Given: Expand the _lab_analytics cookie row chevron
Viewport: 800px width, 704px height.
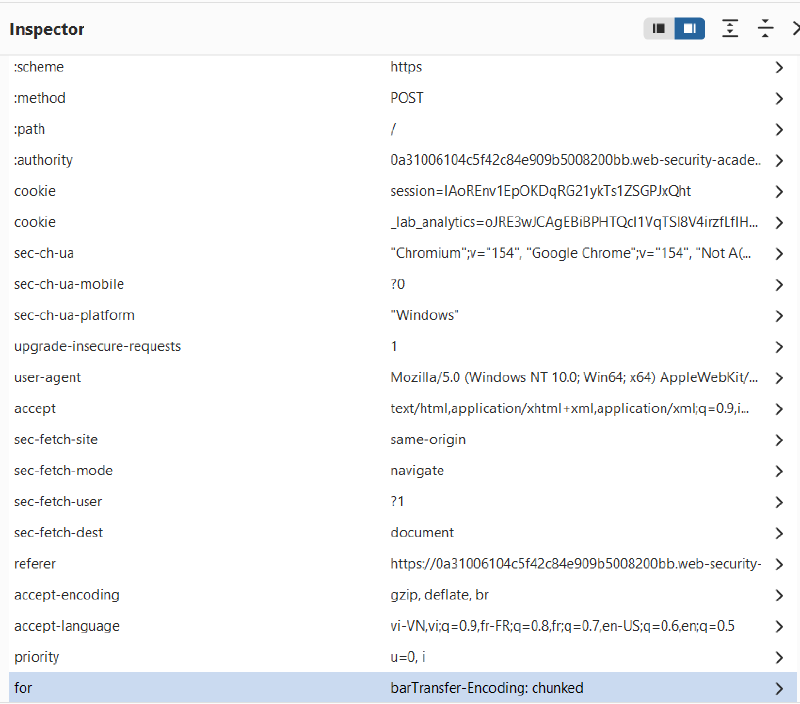Looking at the screenshot, I should tap(779, 223).
